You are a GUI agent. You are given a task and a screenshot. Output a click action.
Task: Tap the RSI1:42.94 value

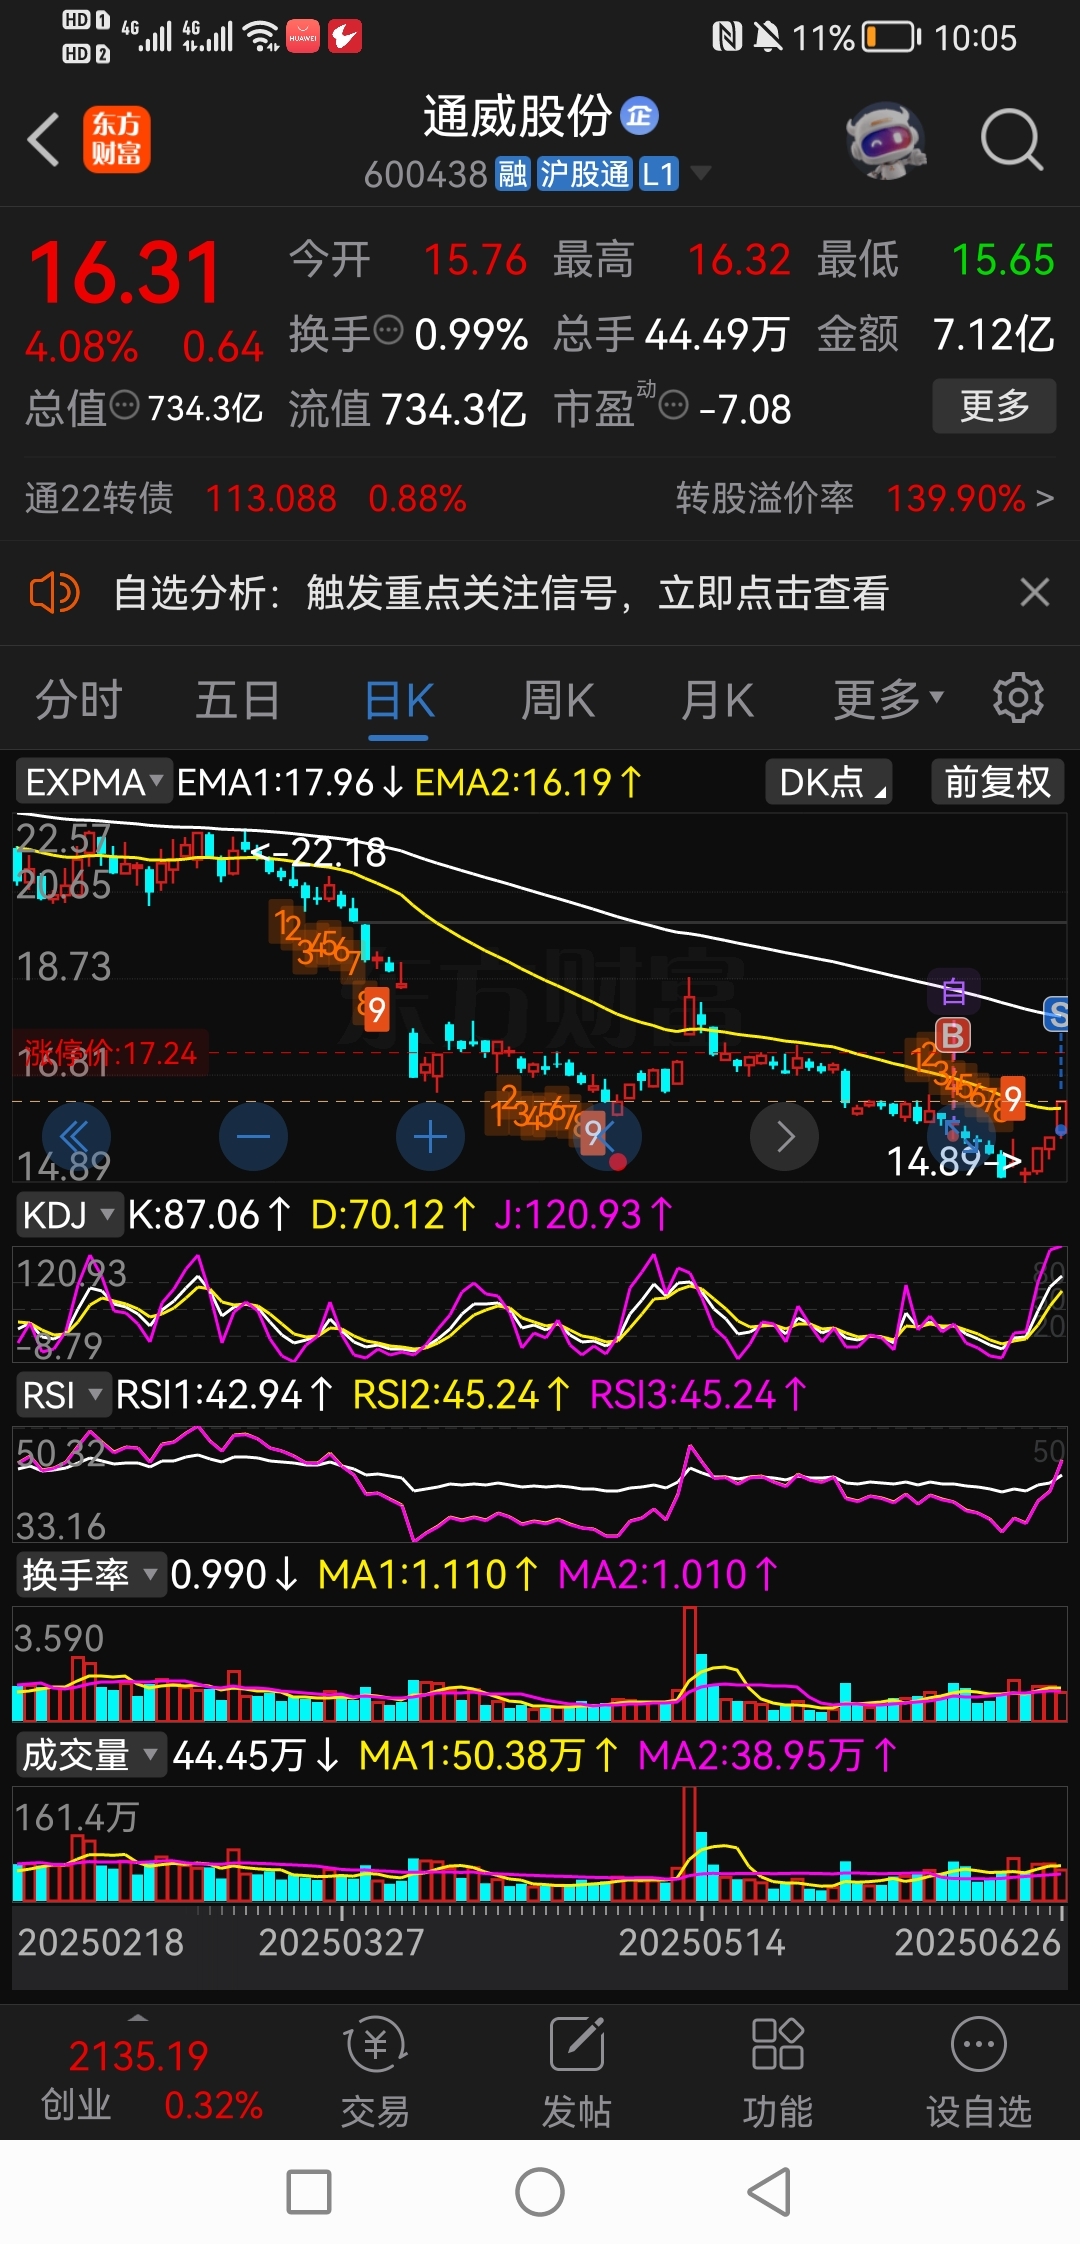225,1395
